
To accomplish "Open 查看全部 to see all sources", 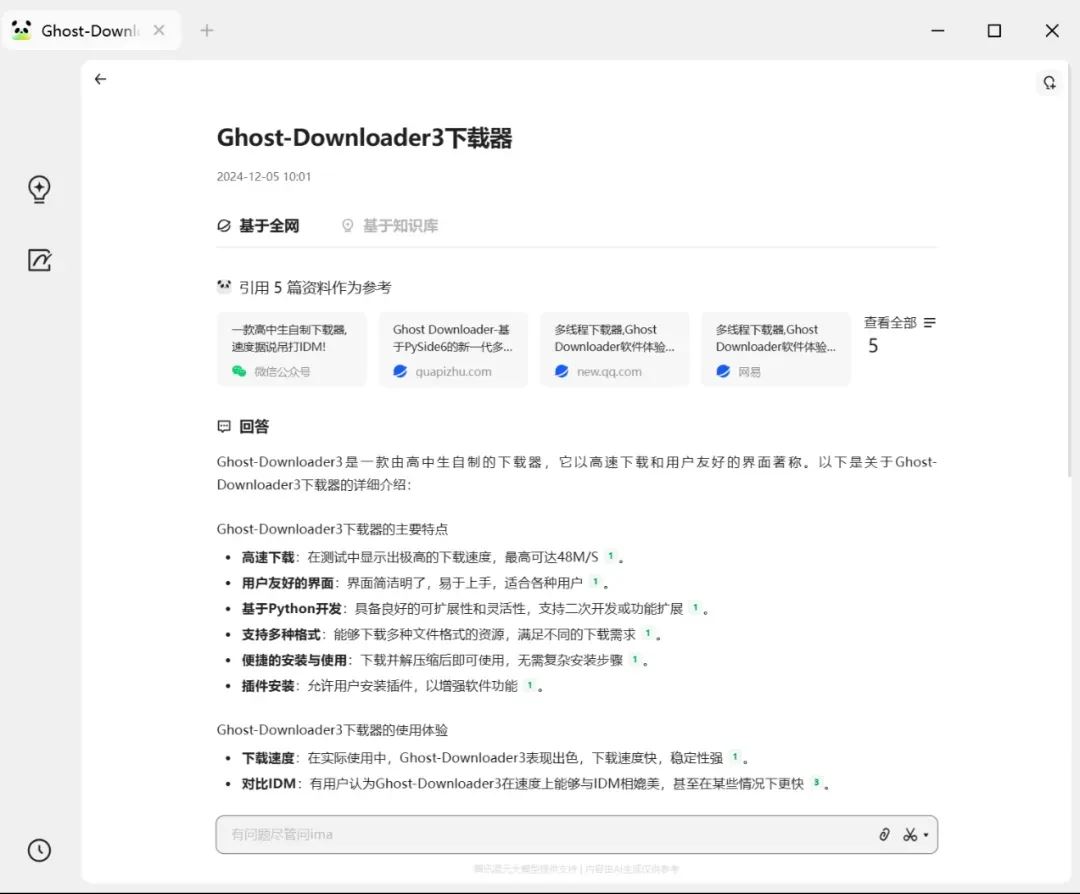I will (890, 322).
